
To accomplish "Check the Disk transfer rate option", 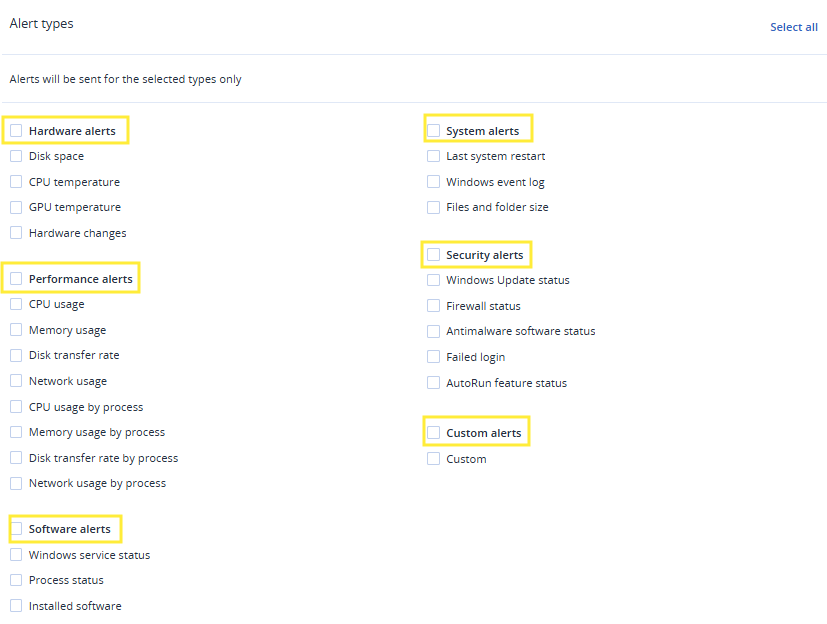I will (x=16, y=355).
